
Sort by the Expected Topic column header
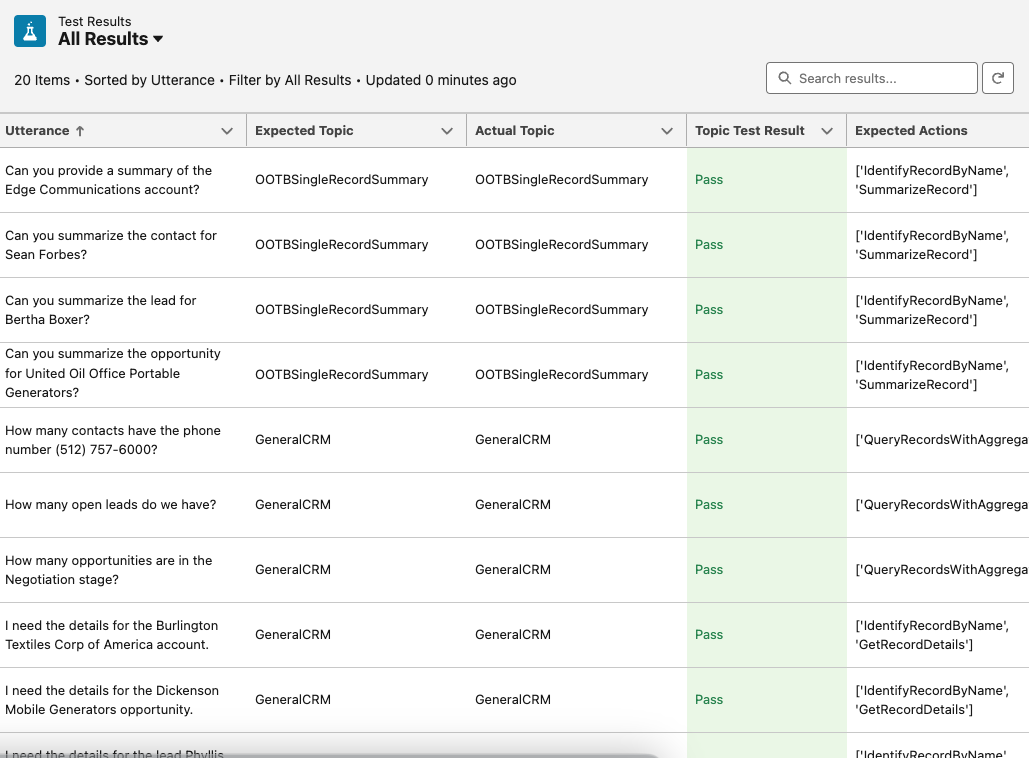[304, 131]
